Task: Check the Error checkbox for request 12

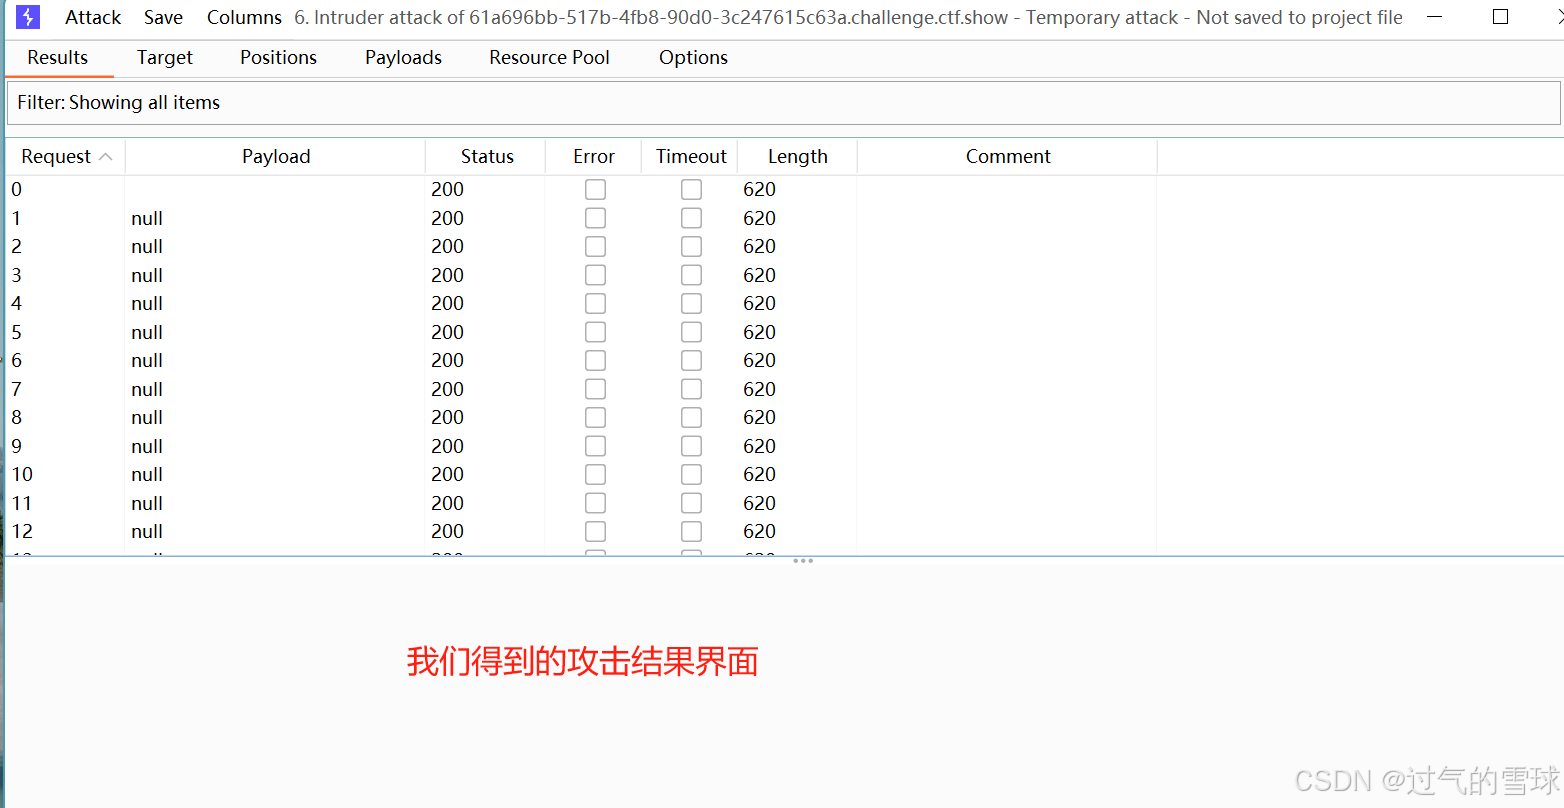Action: [x=595, y=531]
